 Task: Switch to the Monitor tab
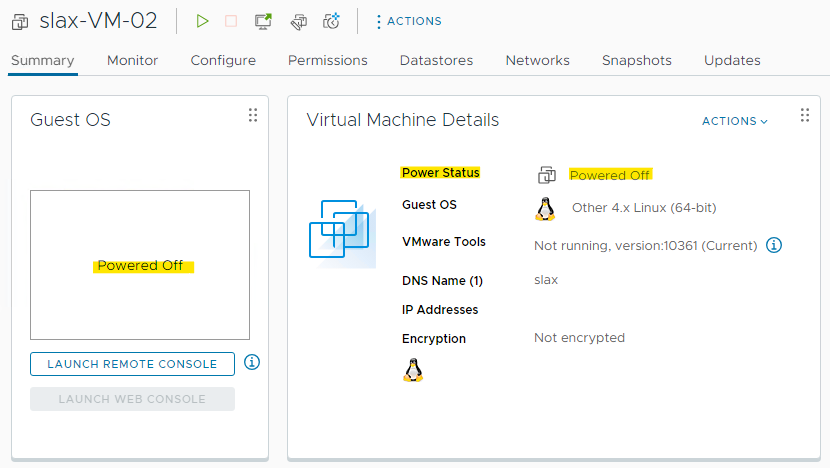coord(132,60)
